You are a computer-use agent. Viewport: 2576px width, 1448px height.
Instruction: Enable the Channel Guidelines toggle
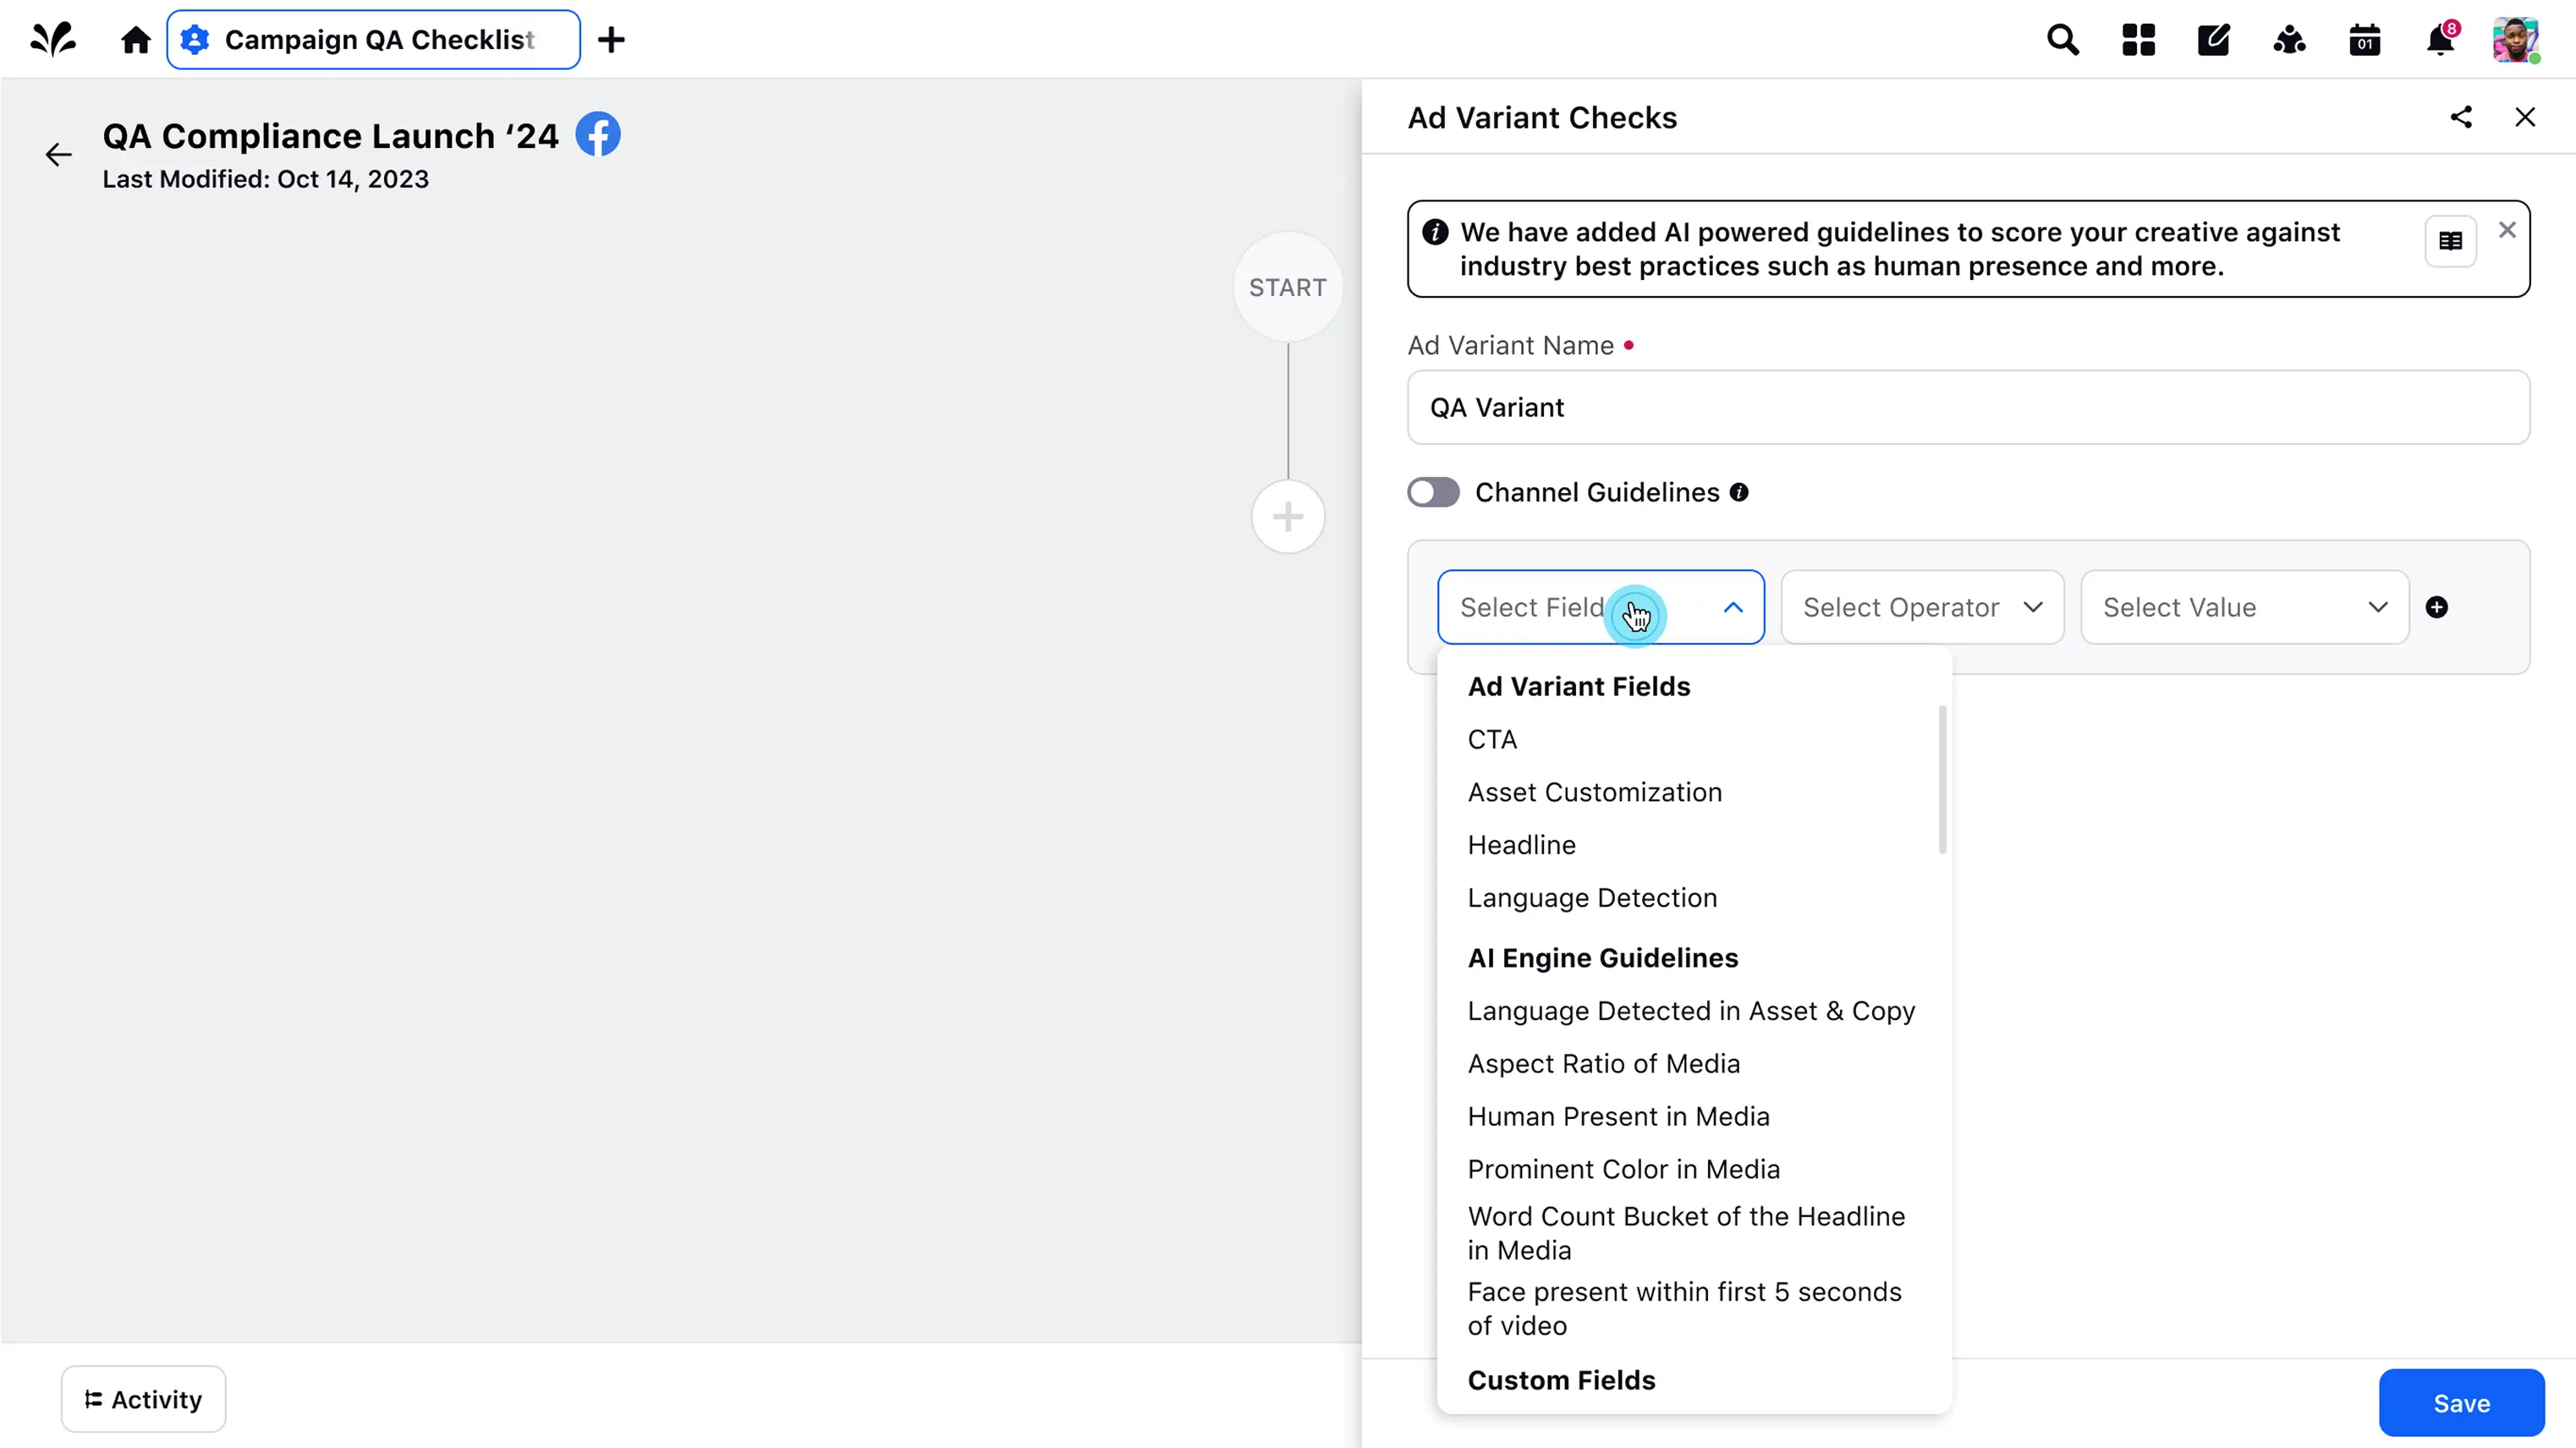coord(1433,492)
